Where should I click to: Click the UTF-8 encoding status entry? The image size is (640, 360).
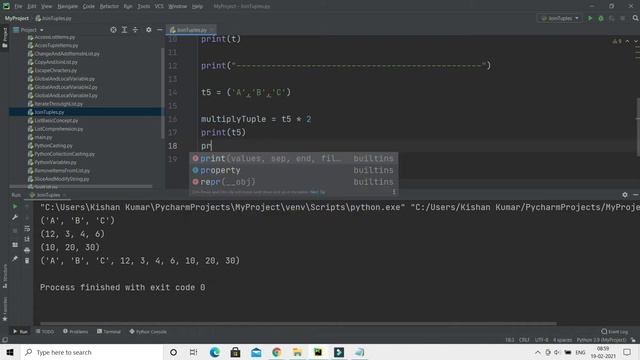point(542,340)
